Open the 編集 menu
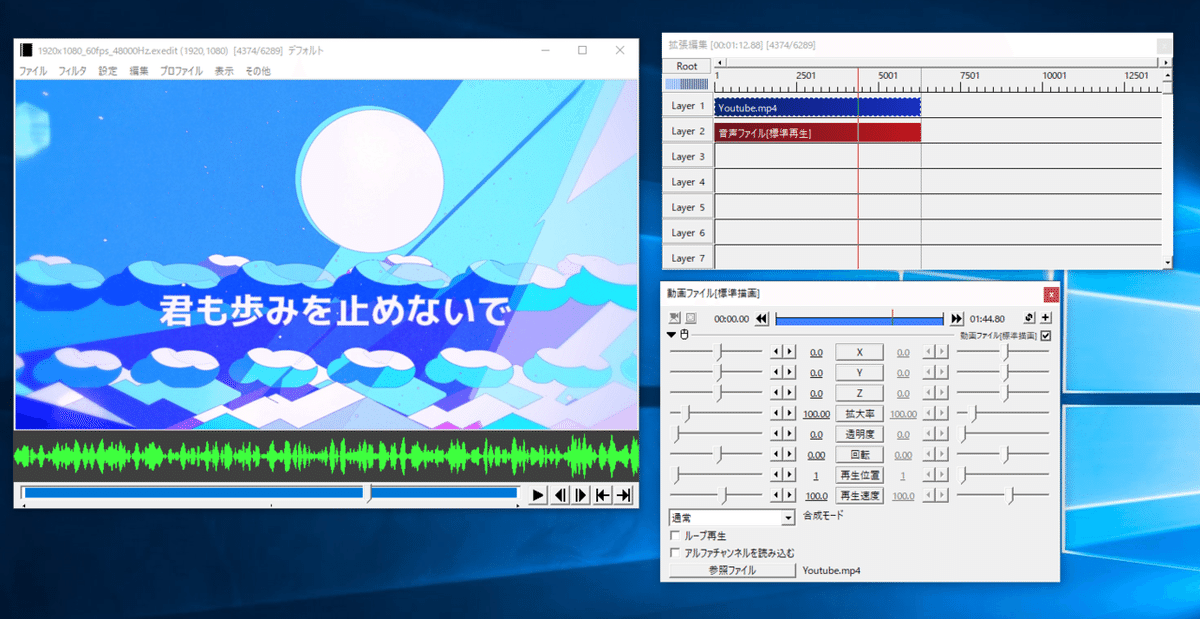Image resolution: width=1200 pixels, height=619 pixels. coord(139,71)
